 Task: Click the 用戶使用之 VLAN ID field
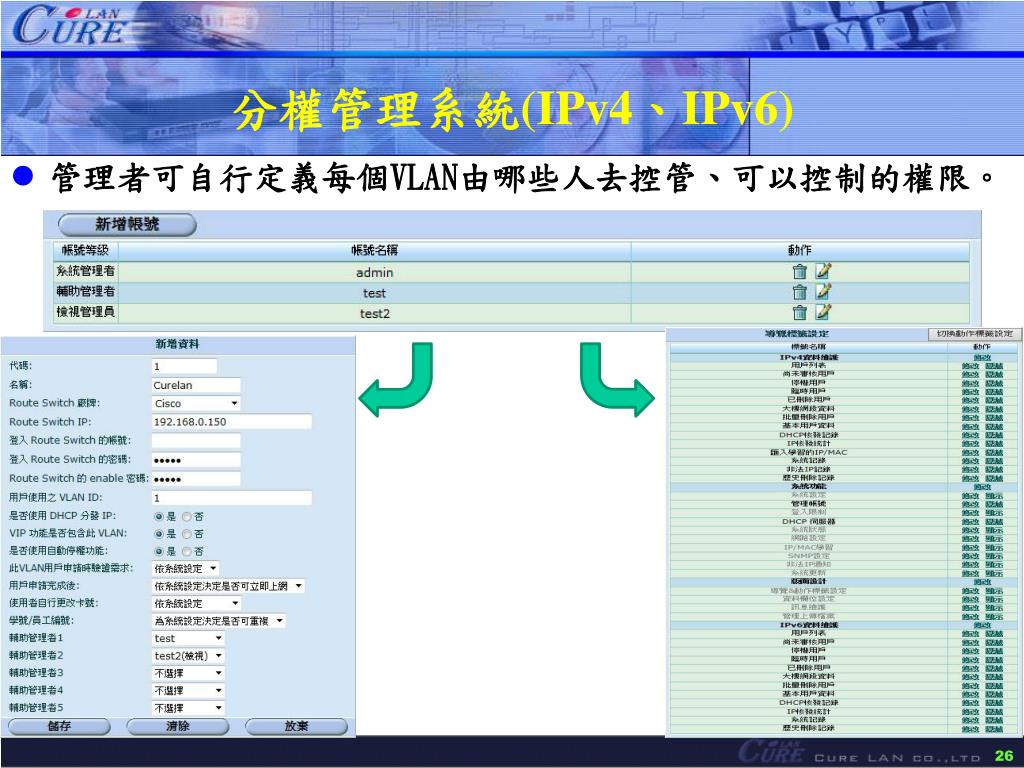232,498
